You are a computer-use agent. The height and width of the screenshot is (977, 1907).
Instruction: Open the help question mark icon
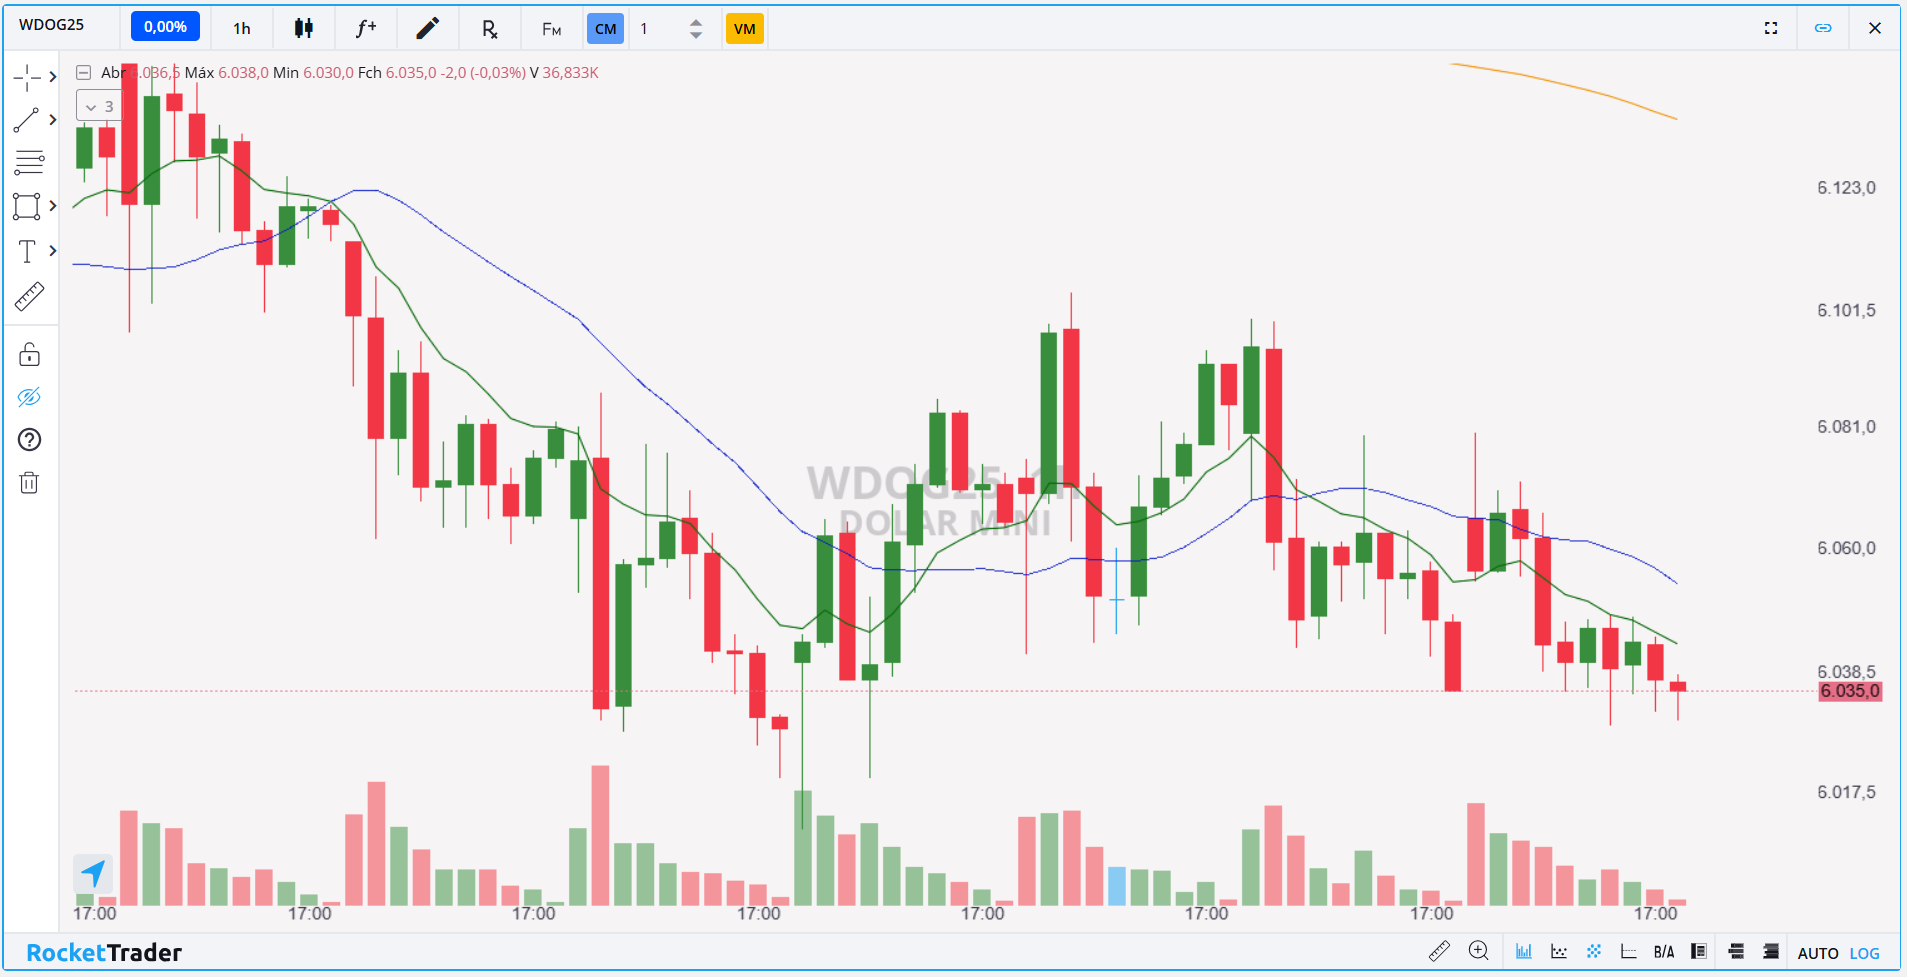(x=29, y=440)
